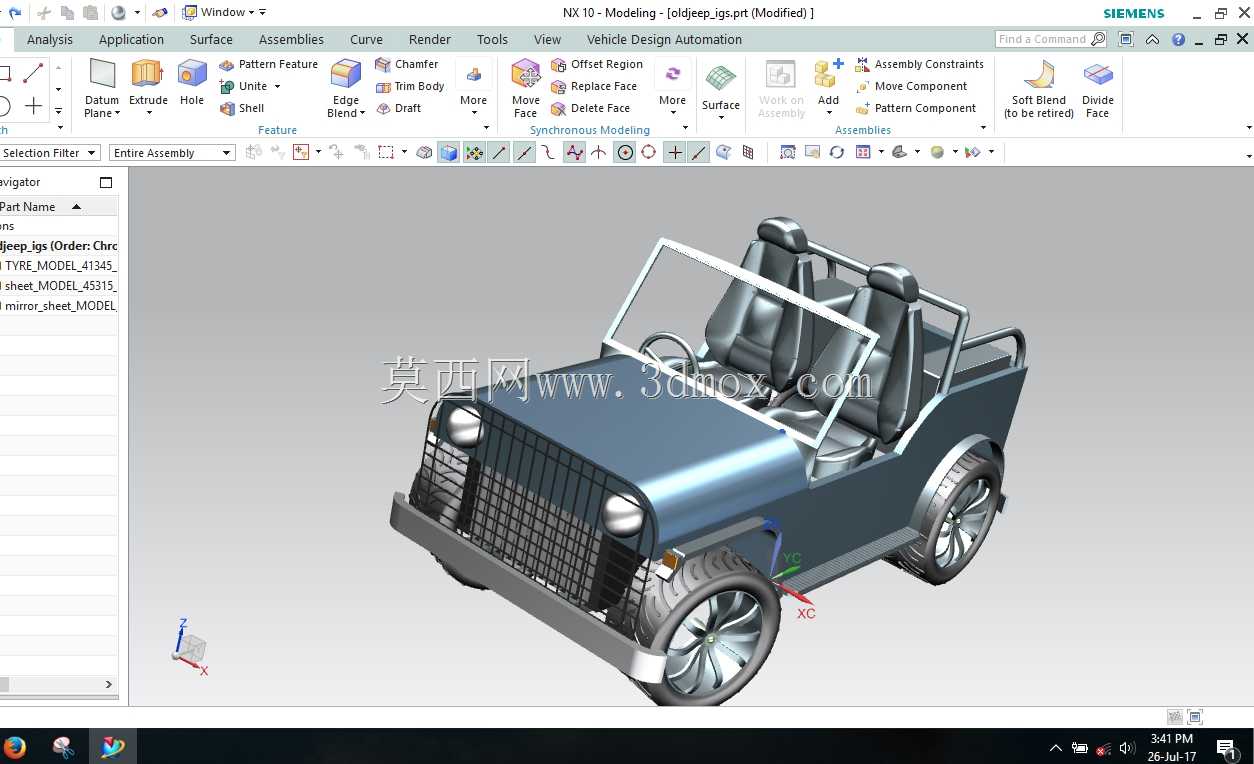Screen dimensions: 1254x764
Task: Click the Surface tool icon
Action: pos(720,79)
